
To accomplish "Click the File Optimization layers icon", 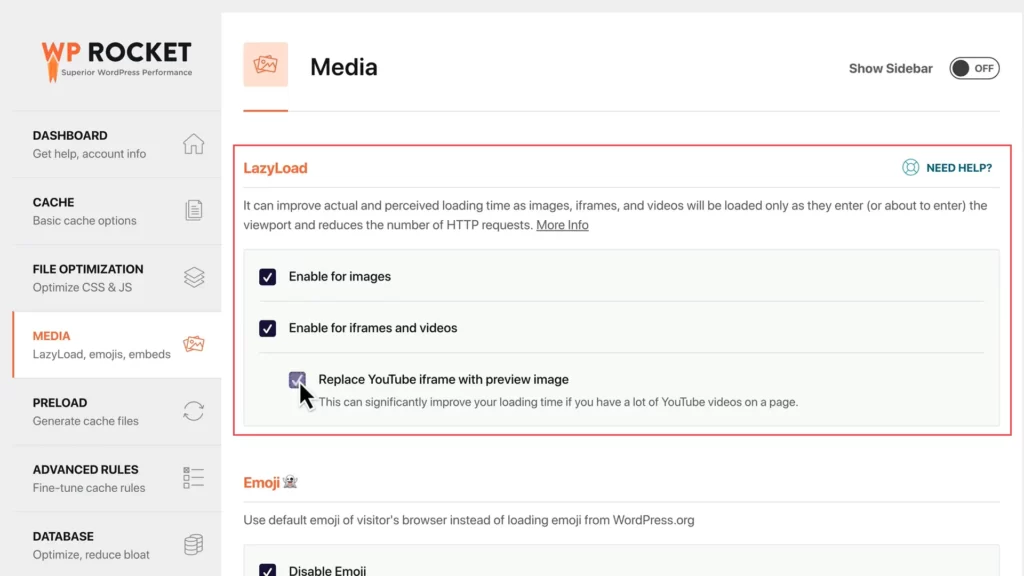I will click(x=193, y=278).
